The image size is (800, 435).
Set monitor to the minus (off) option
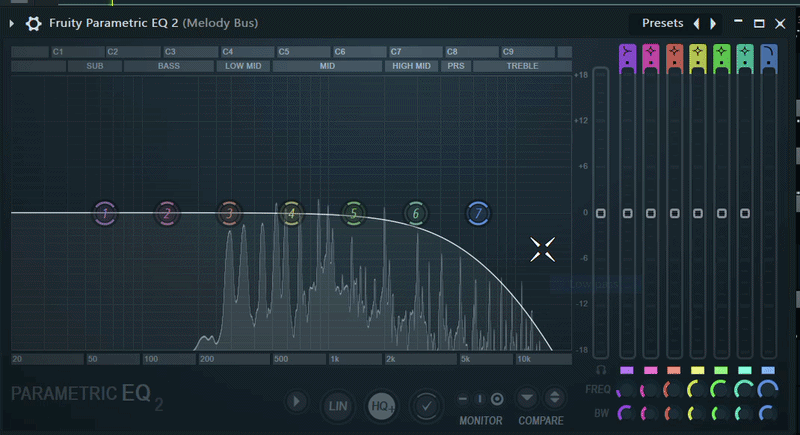tap(463, 399)
